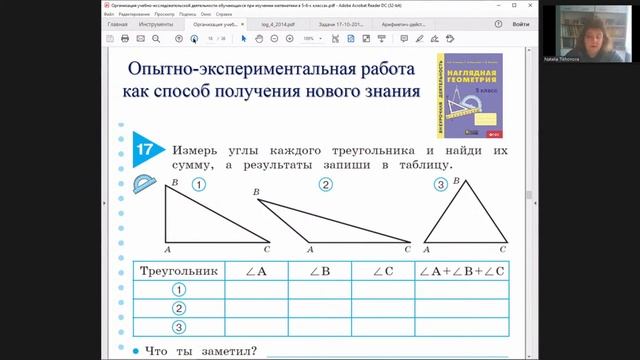Print the document with the printer icon
This screenshot has width=640, height=360.
125,39
